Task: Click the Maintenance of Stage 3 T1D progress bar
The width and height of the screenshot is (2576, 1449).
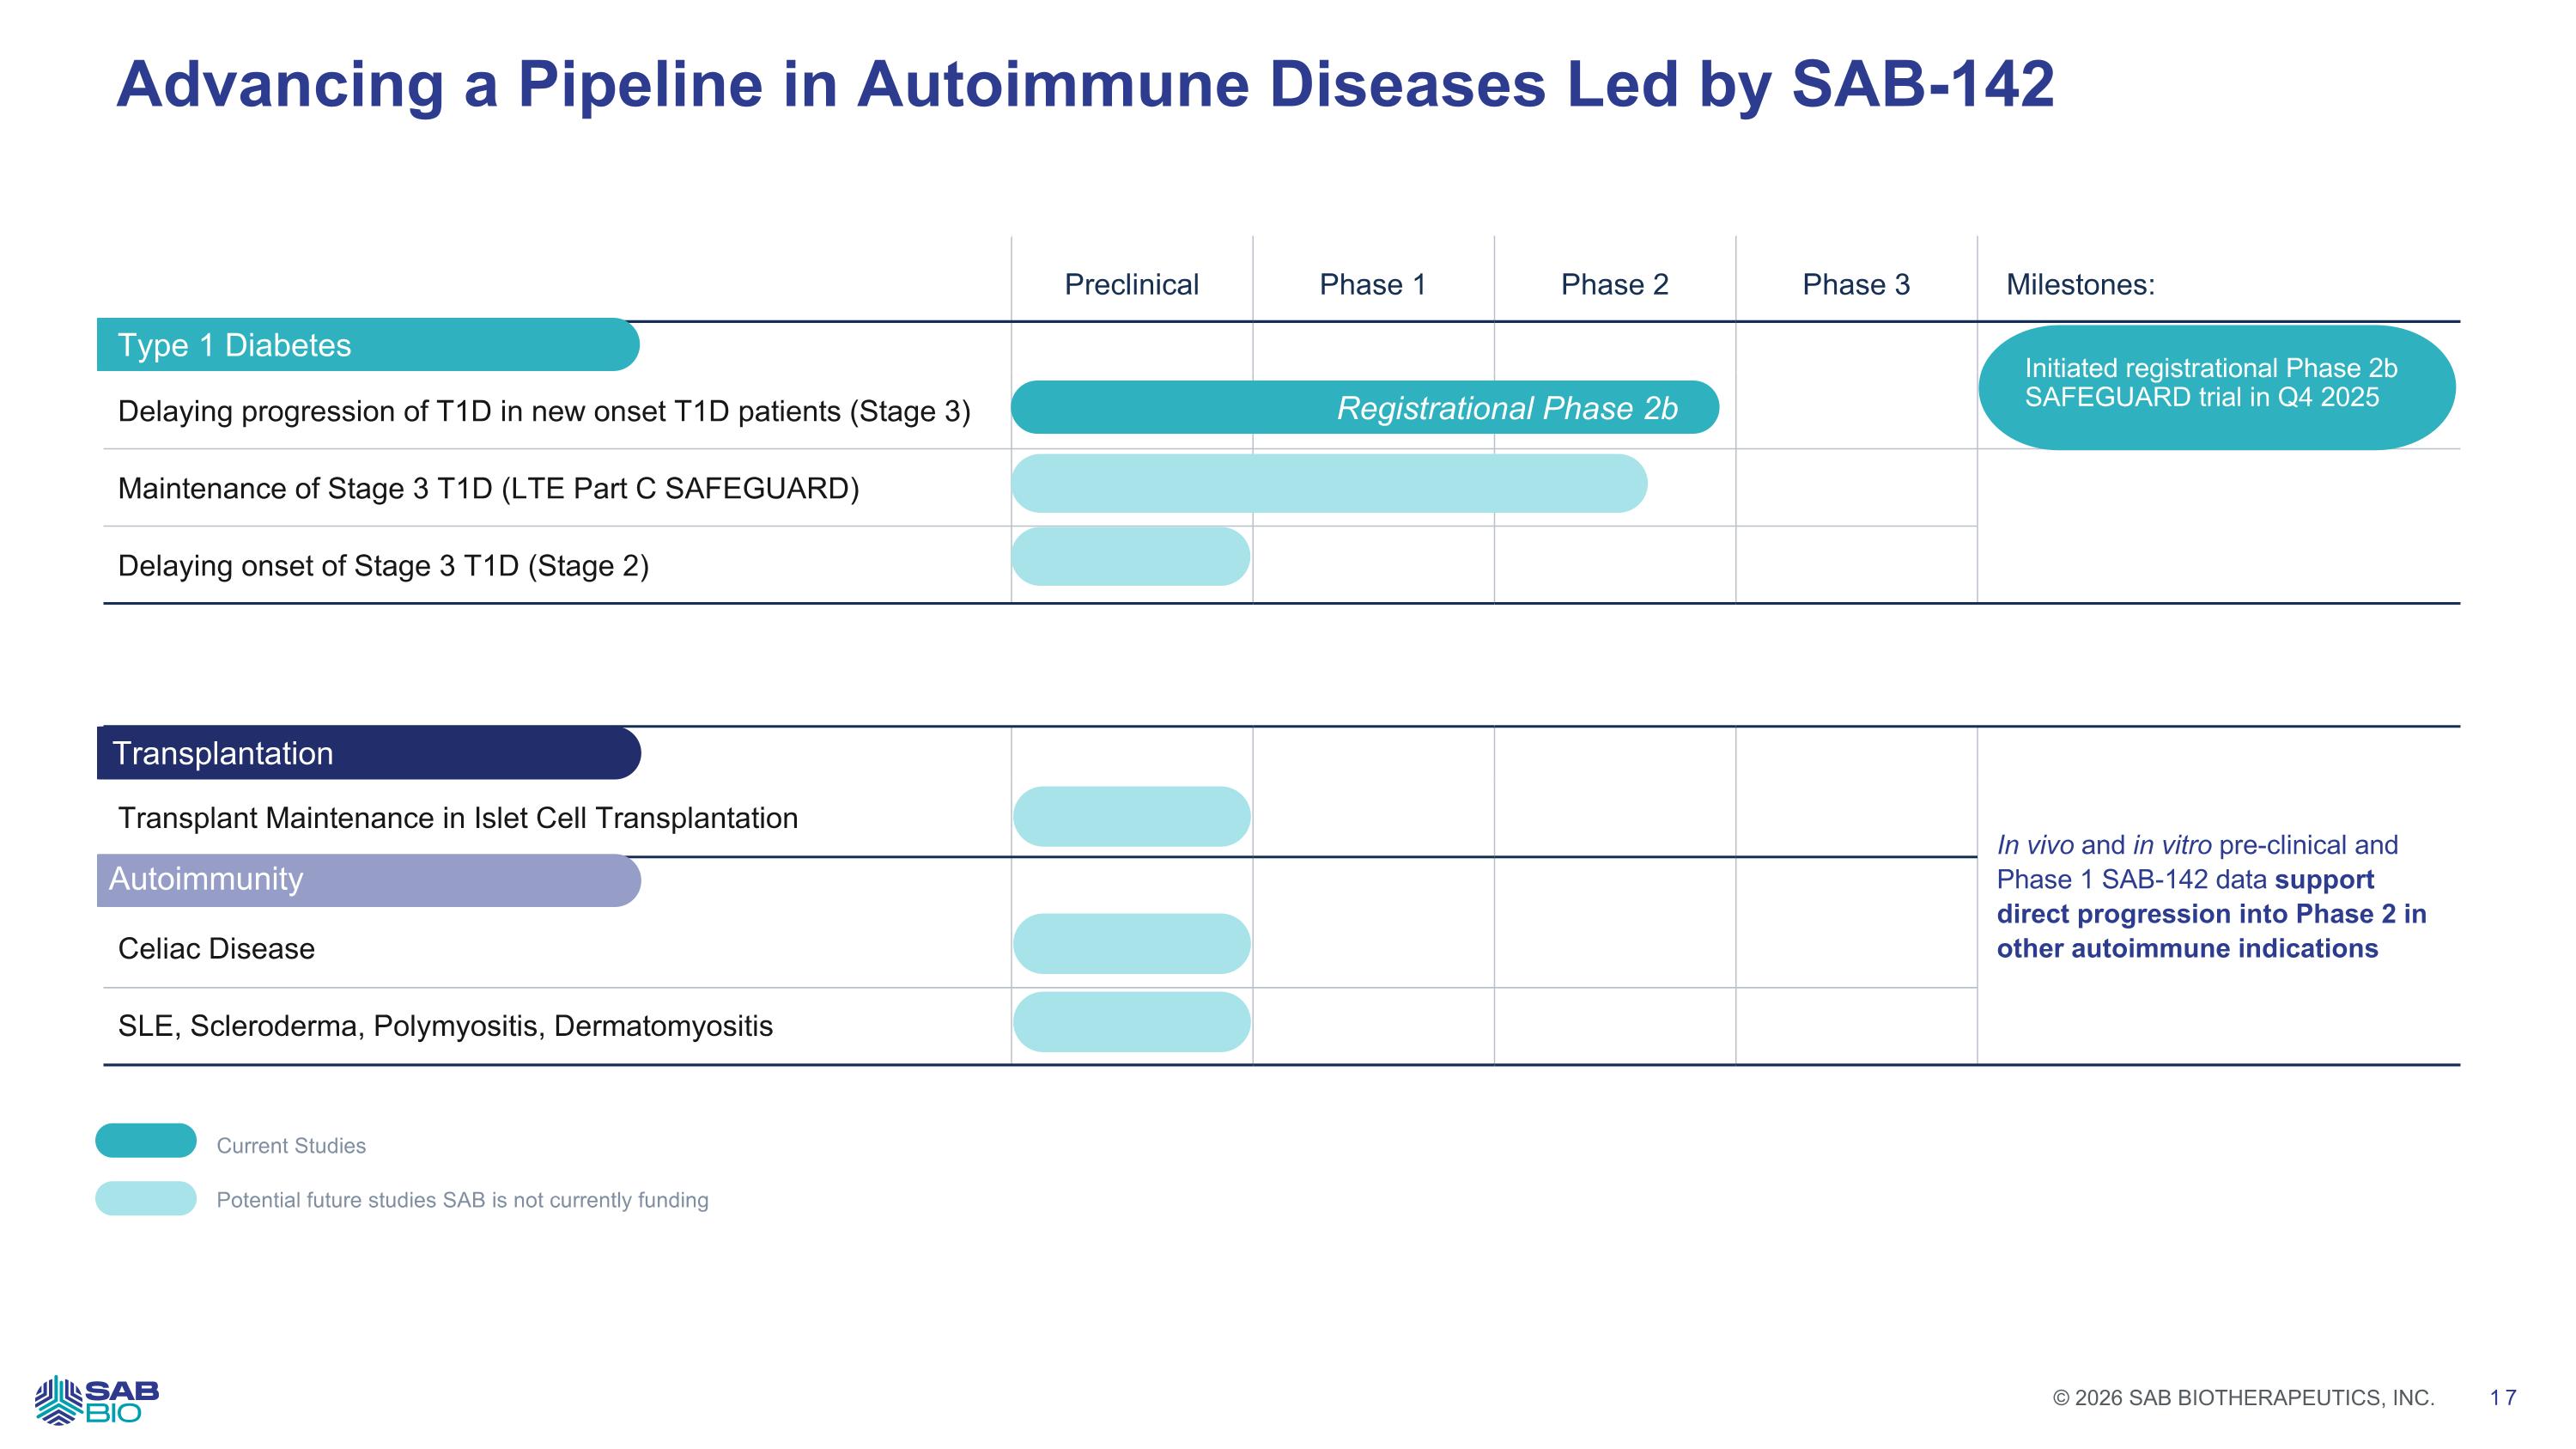Action: (1328, 484)
